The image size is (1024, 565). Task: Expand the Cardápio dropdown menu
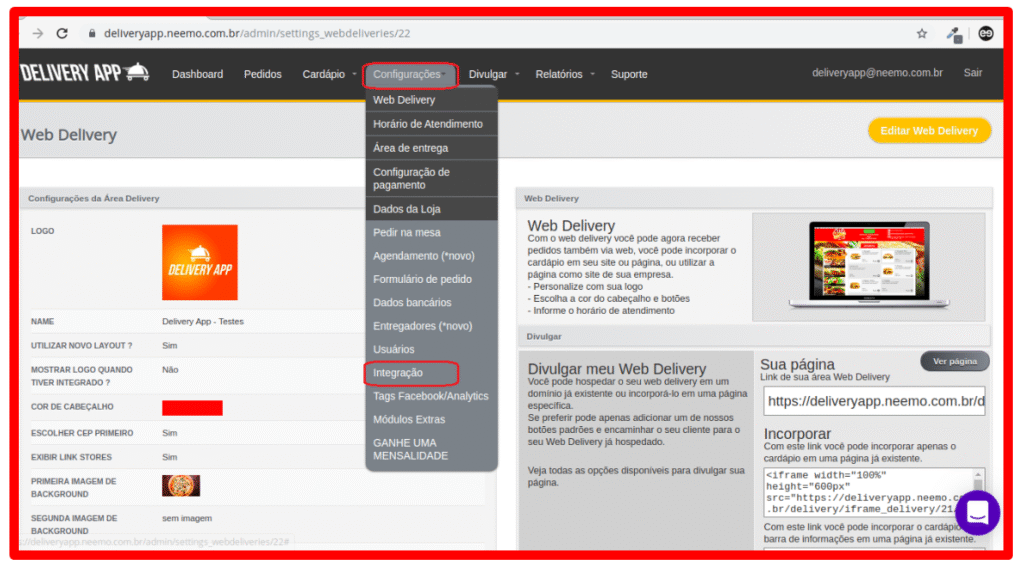[329, 74]
